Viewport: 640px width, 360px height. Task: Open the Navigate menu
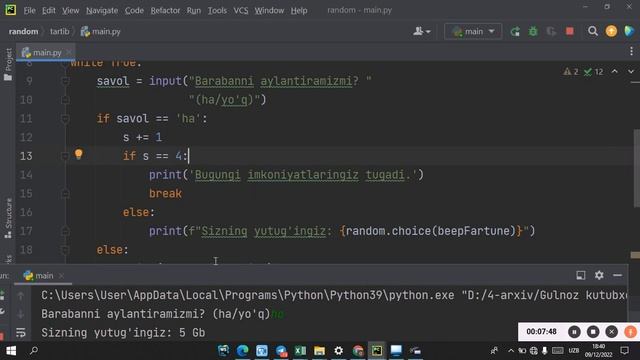click(x=102, y=10)
